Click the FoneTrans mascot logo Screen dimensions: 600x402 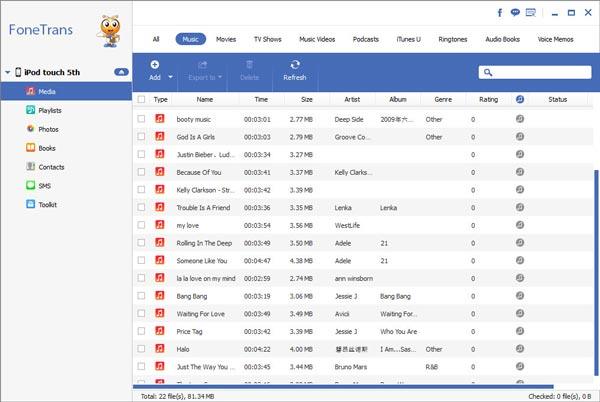(x=110, y=31)
